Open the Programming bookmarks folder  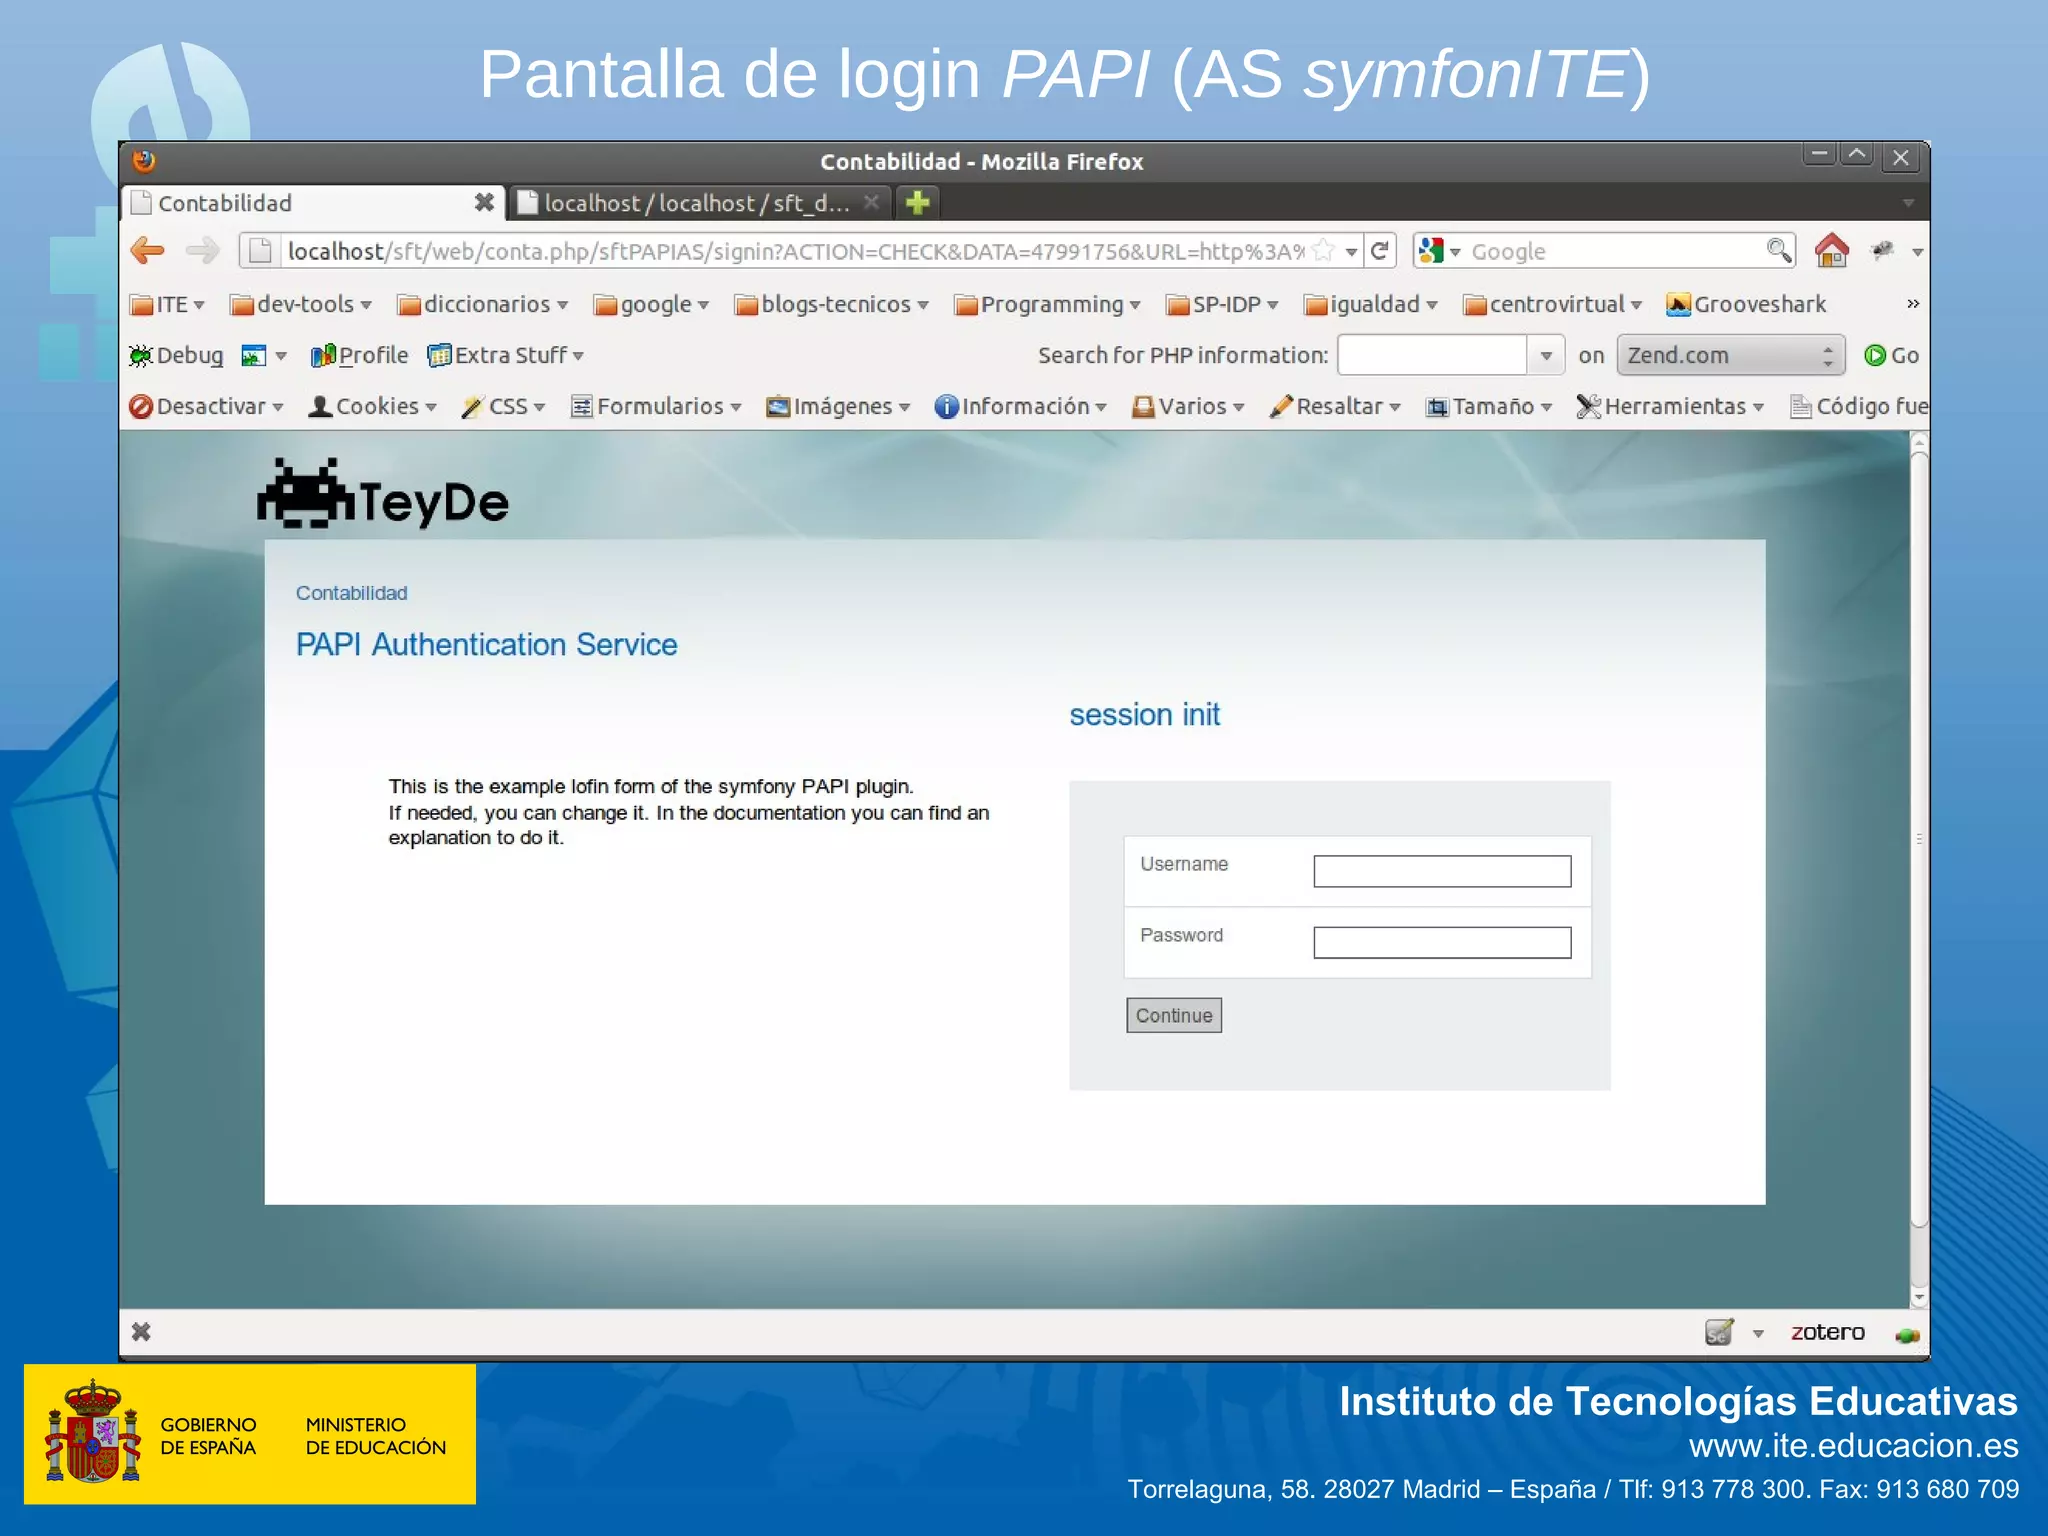[x=1048, y=305]
